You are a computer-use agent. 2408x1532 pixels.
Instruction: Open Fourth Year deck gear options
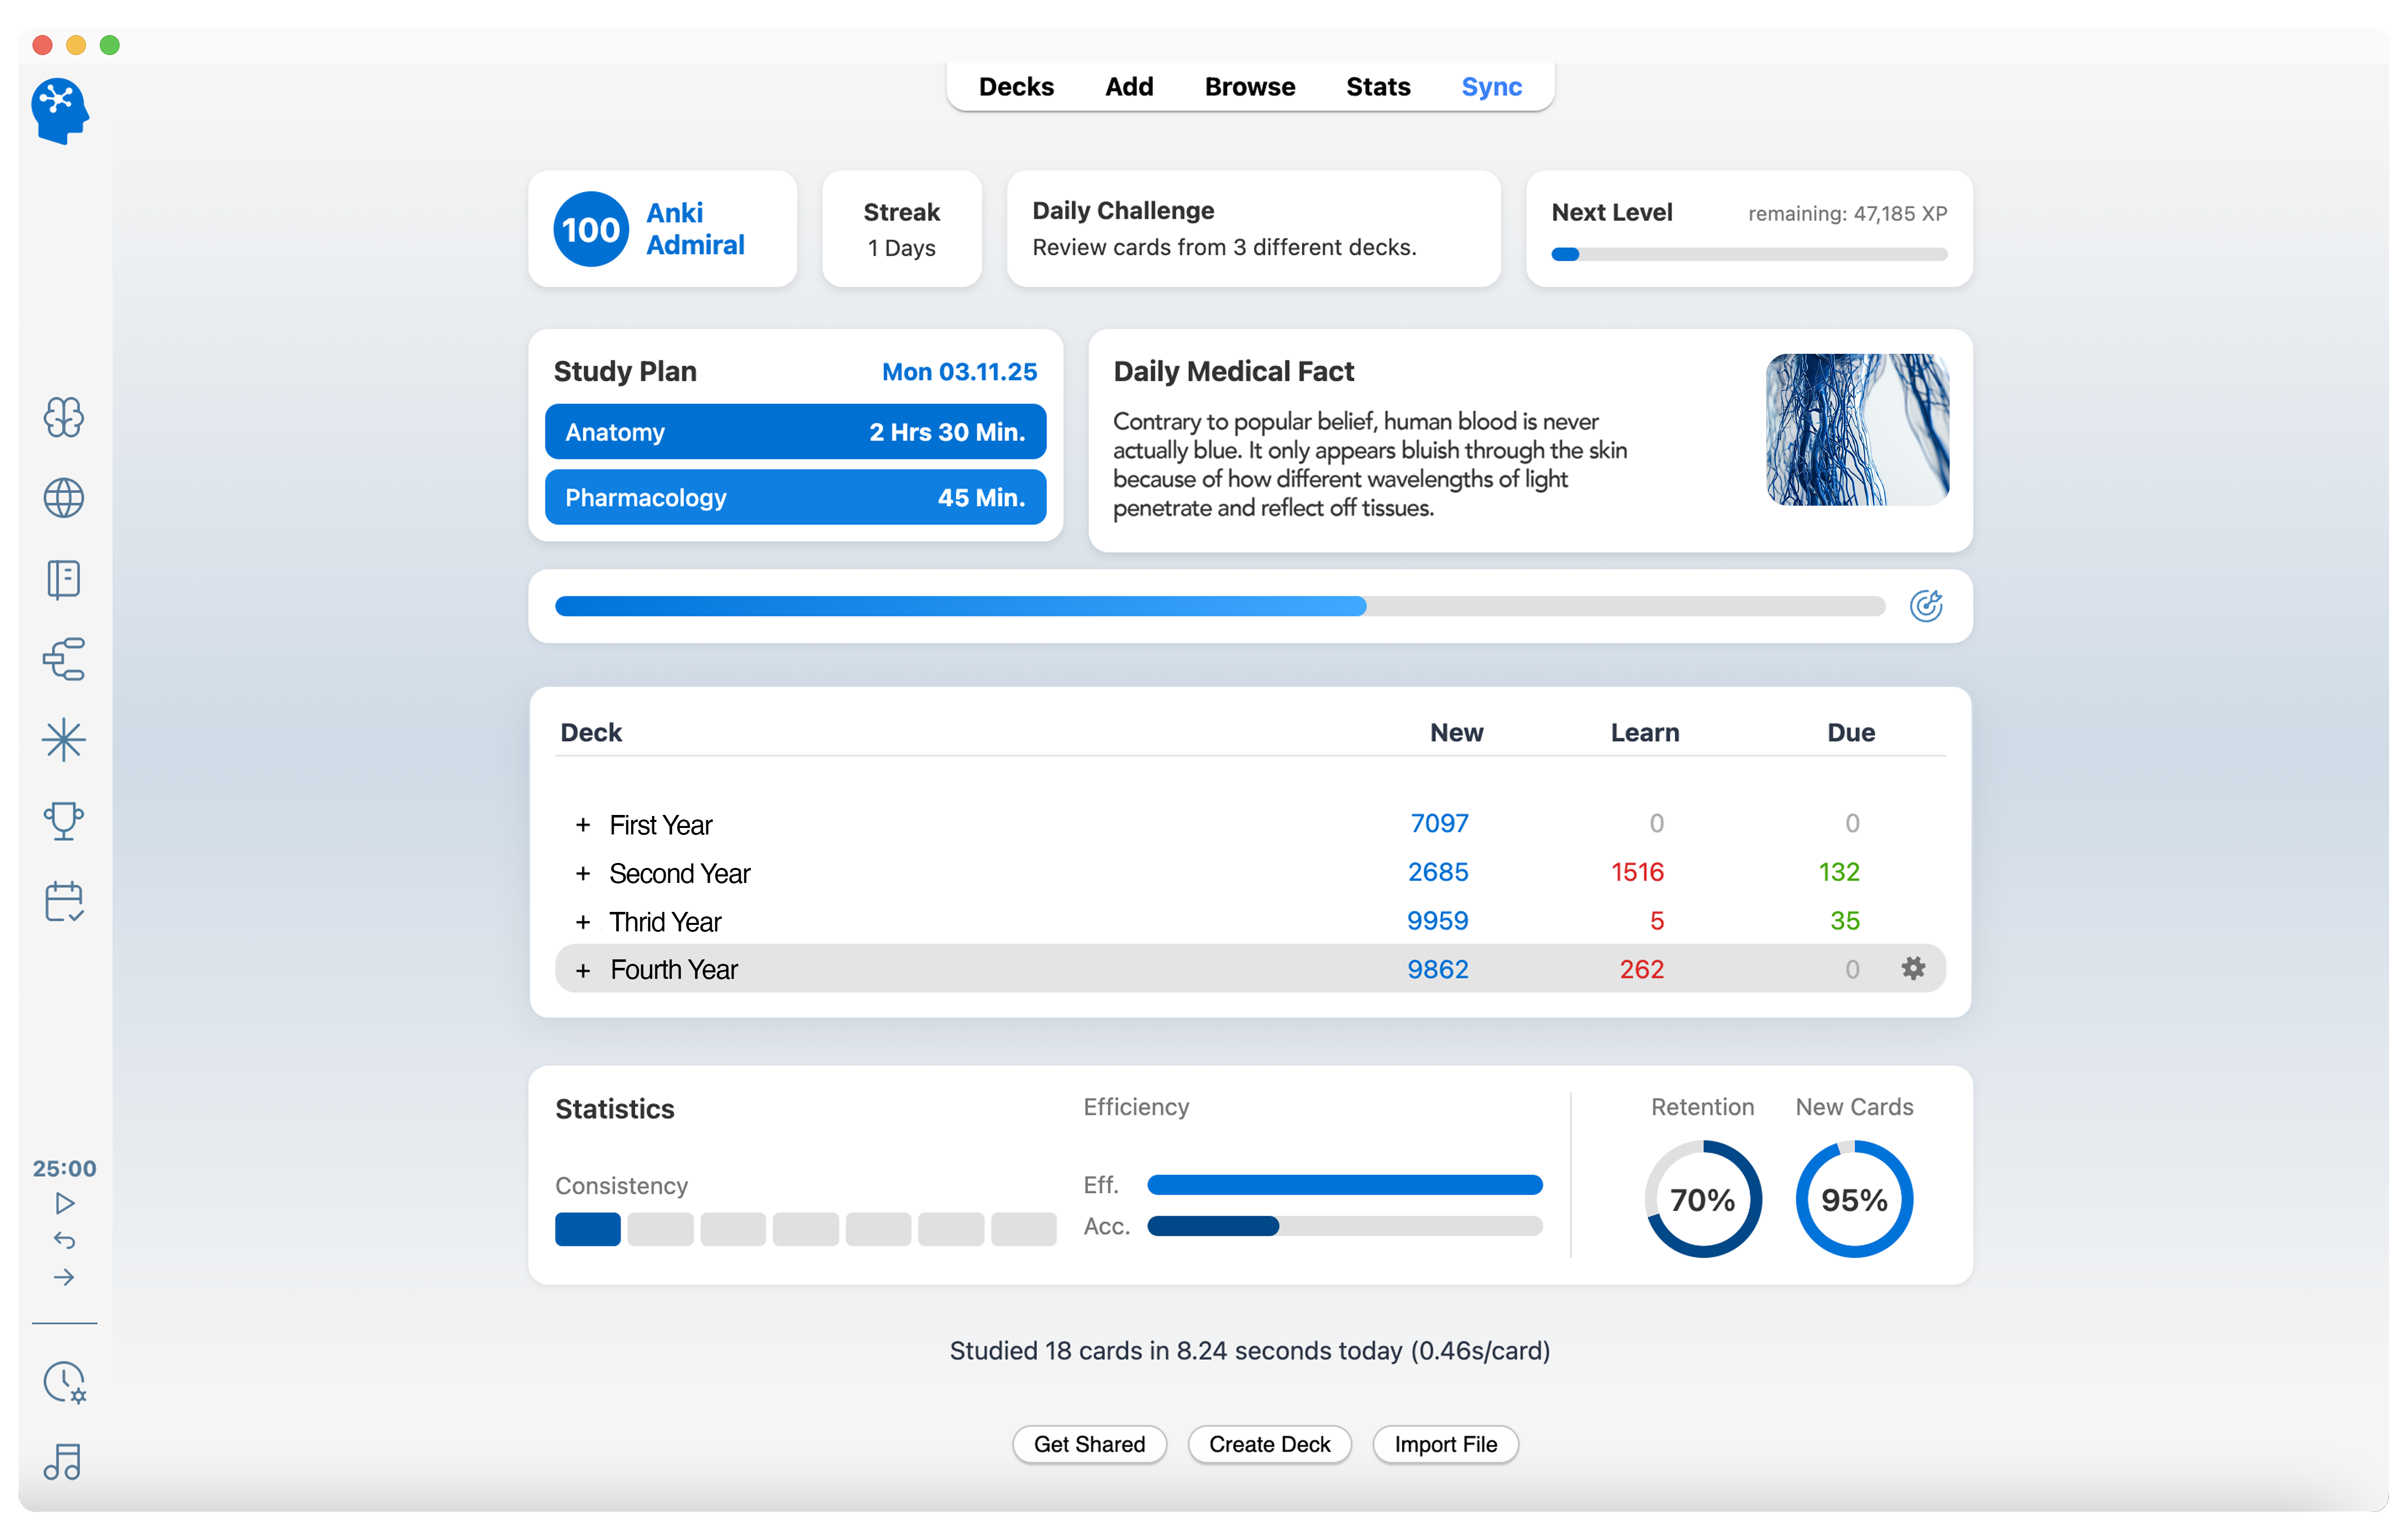(x=1912, y=968)
